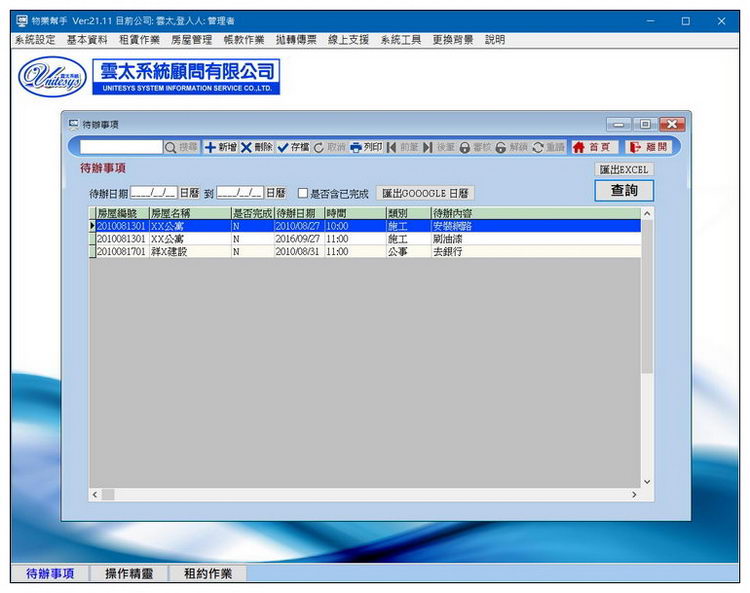This screenshot has width=750, height=593.
Task: Open the 帳款作業 menu
Action: click(243, 40)
